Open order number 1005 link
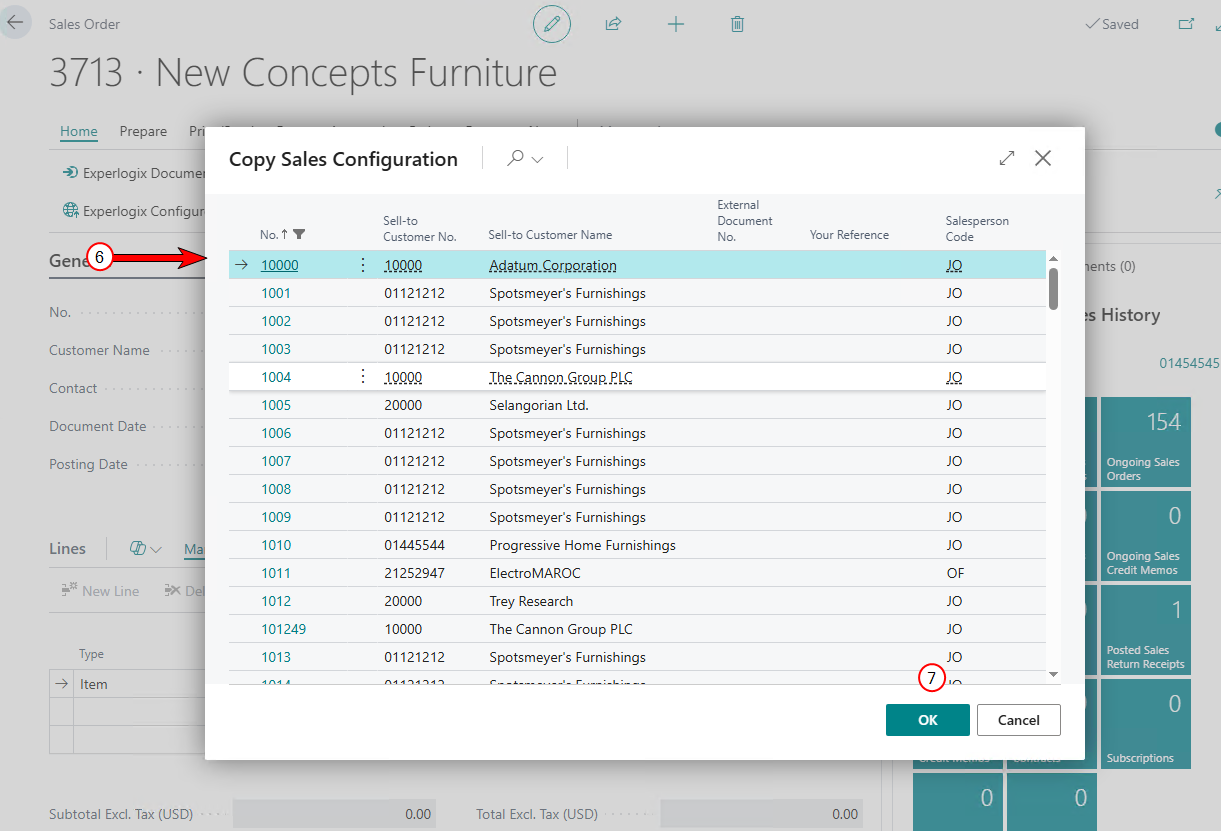1221x831 pixels. pyautogui.click(x=276, y=405)
